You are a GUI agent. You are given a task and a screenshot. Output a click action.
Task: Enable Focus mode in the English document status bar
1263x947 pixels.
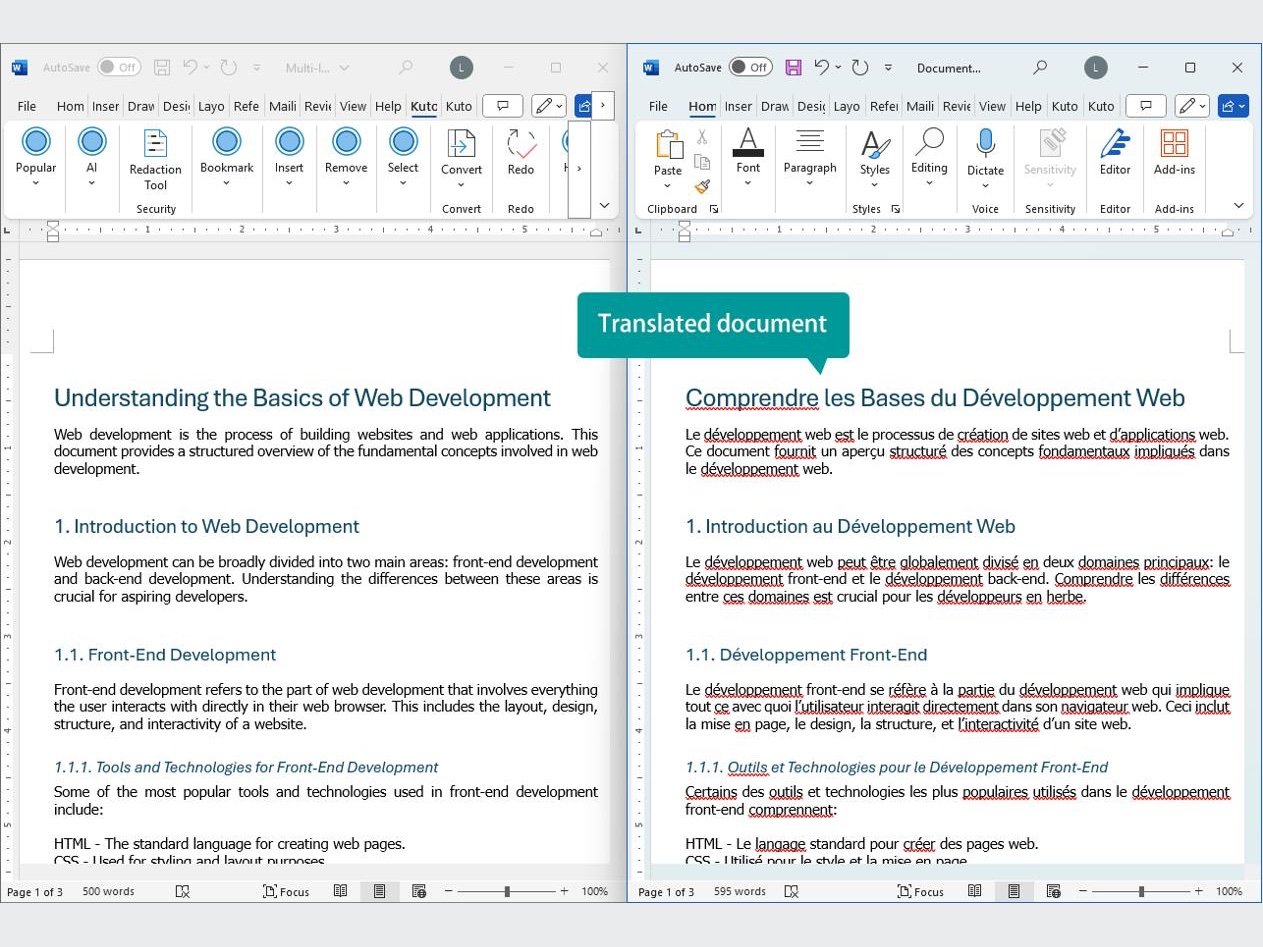286,891
